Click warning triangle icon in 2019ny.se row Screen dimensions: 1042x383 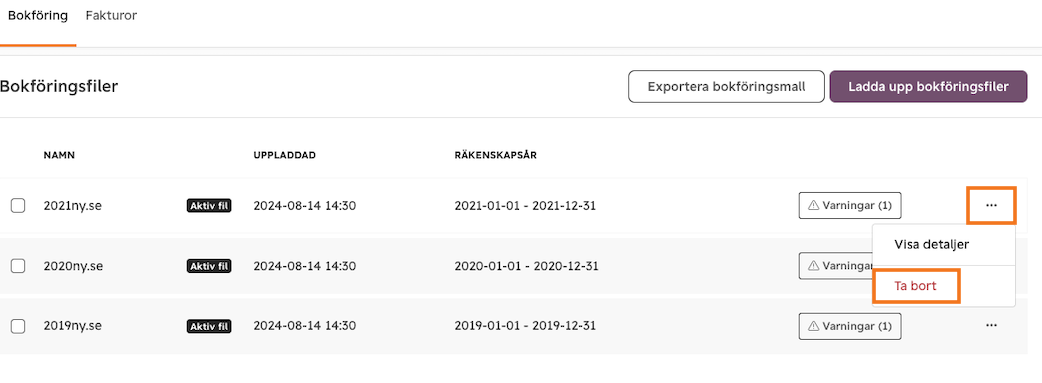click(x=813, y=326)
